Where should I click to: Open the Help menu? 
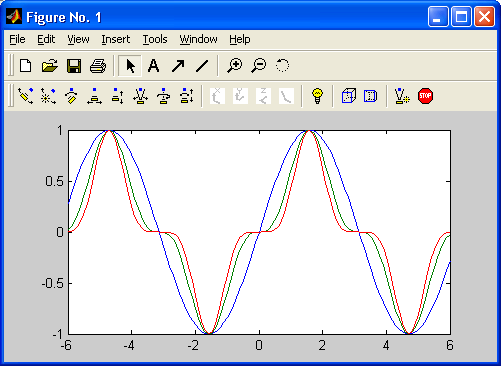tap(240, 39)
